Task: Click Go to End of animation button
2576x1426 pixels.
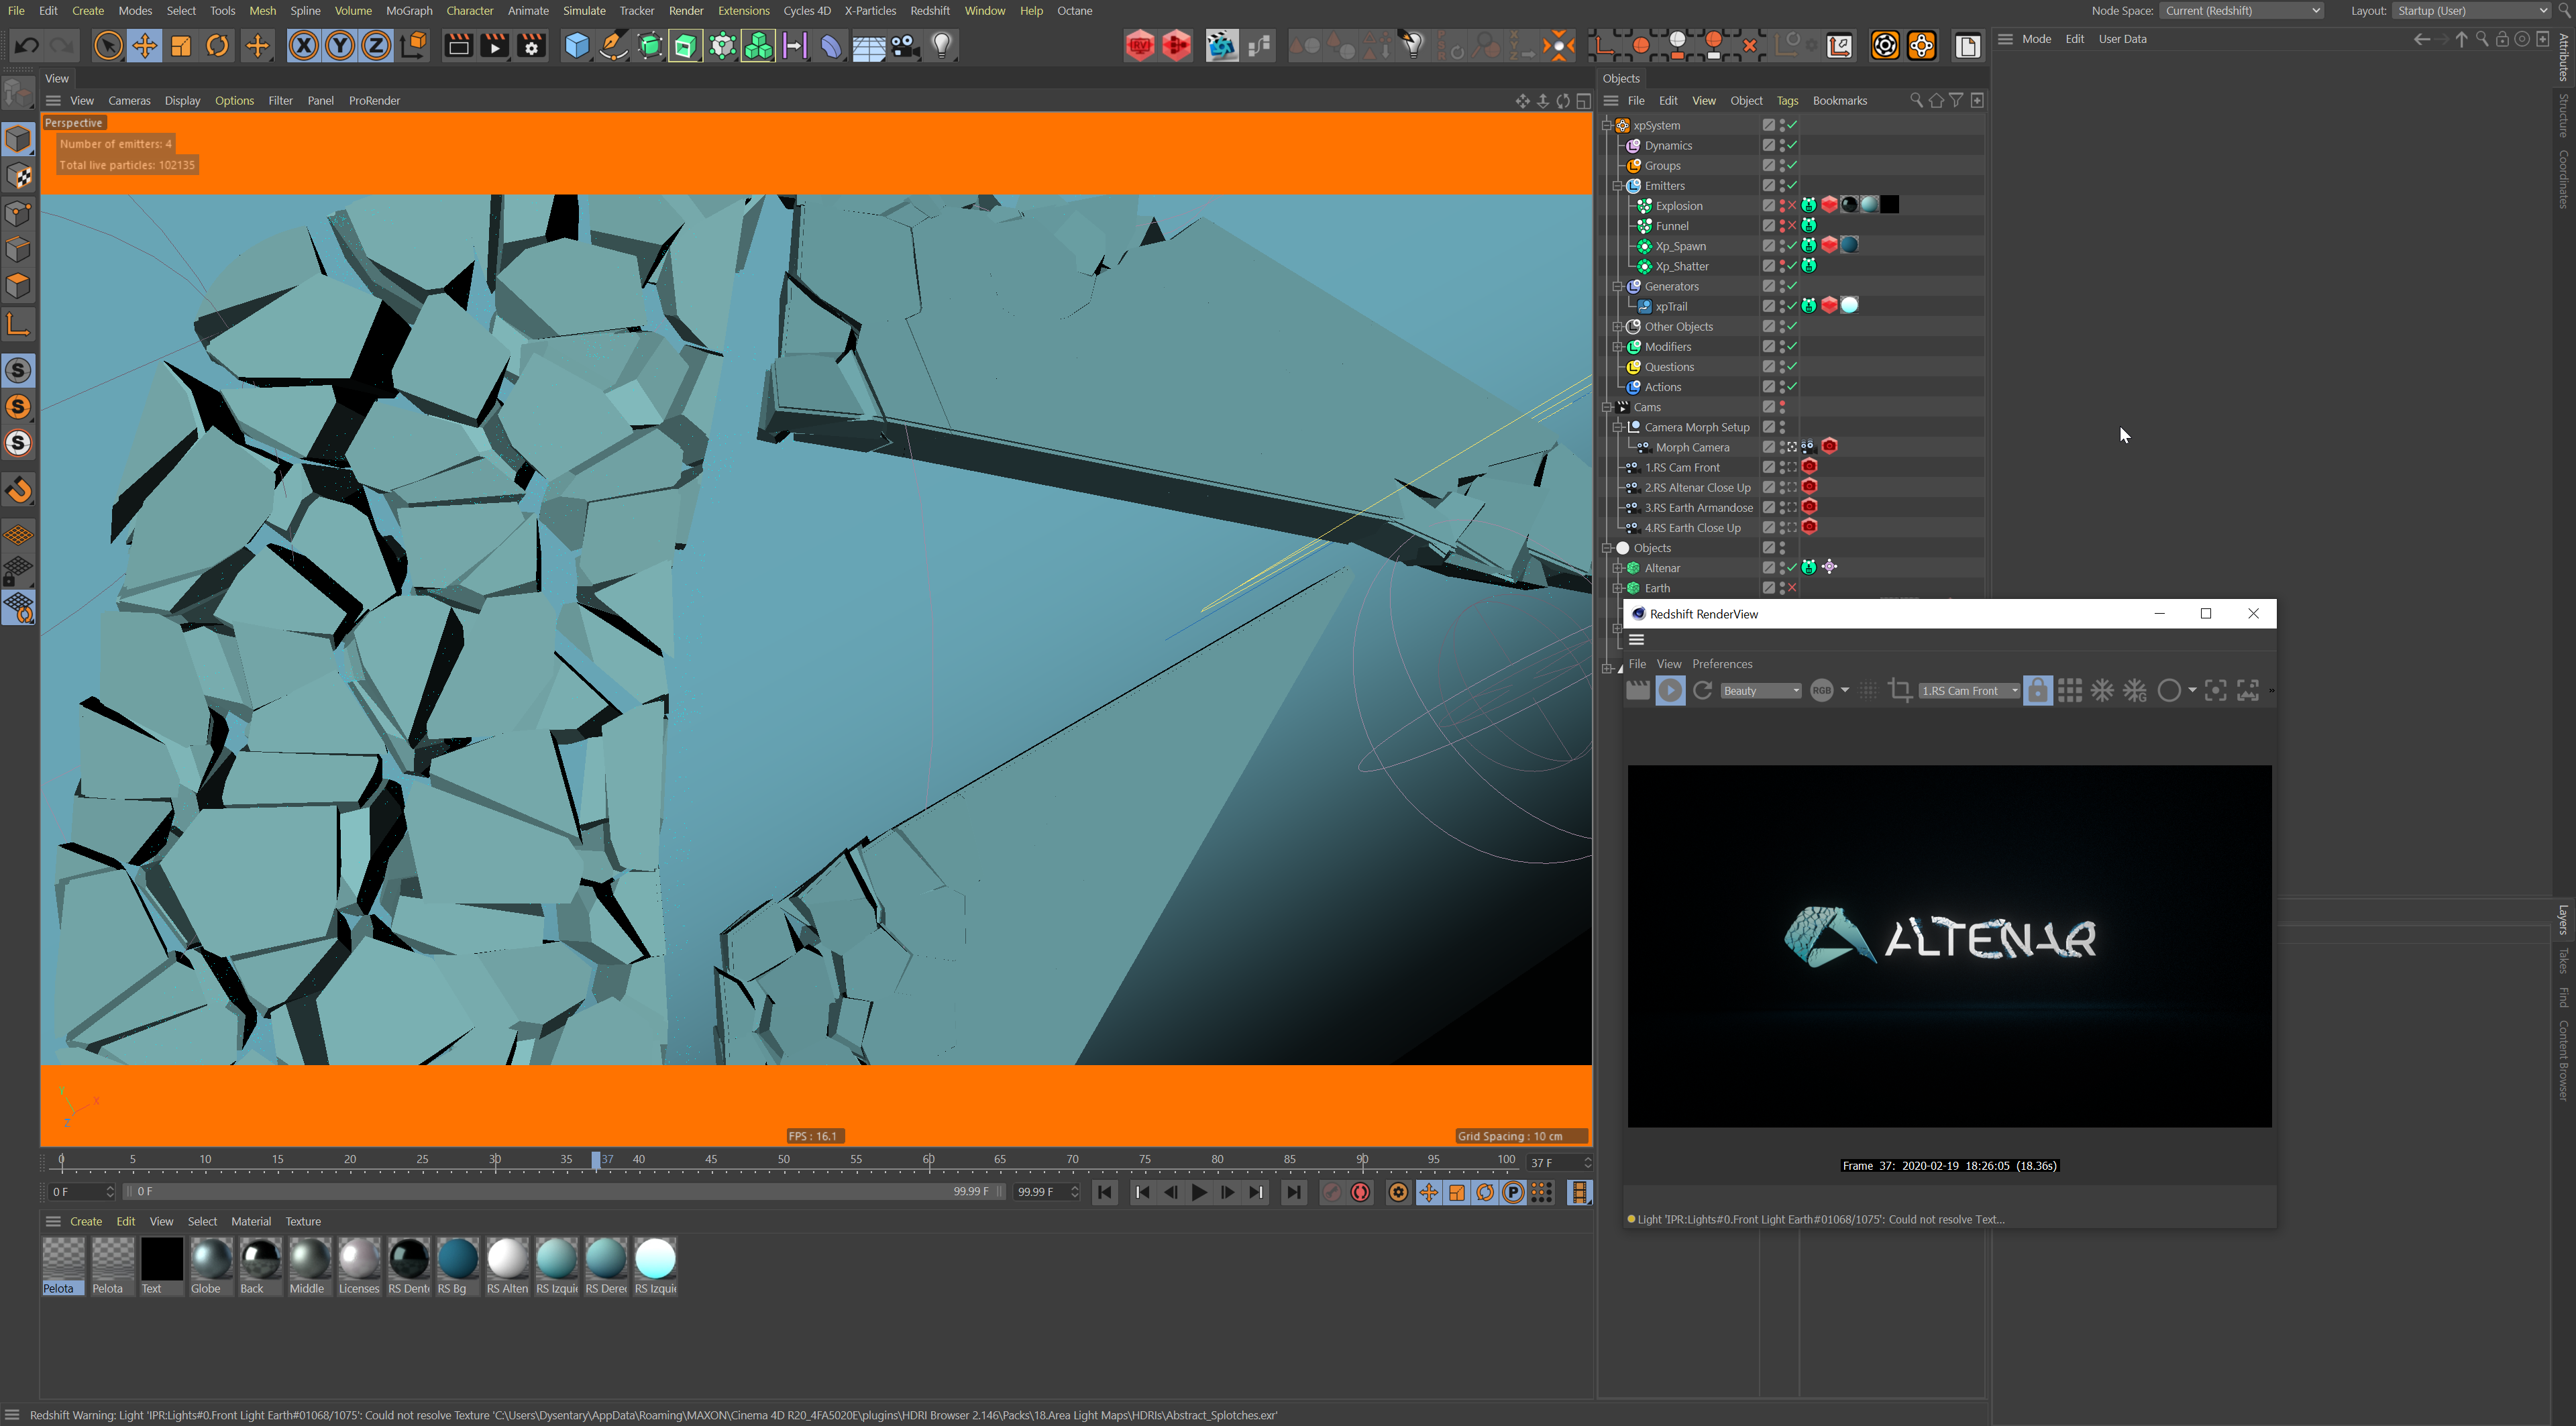Action: tap(1293, 1192)
